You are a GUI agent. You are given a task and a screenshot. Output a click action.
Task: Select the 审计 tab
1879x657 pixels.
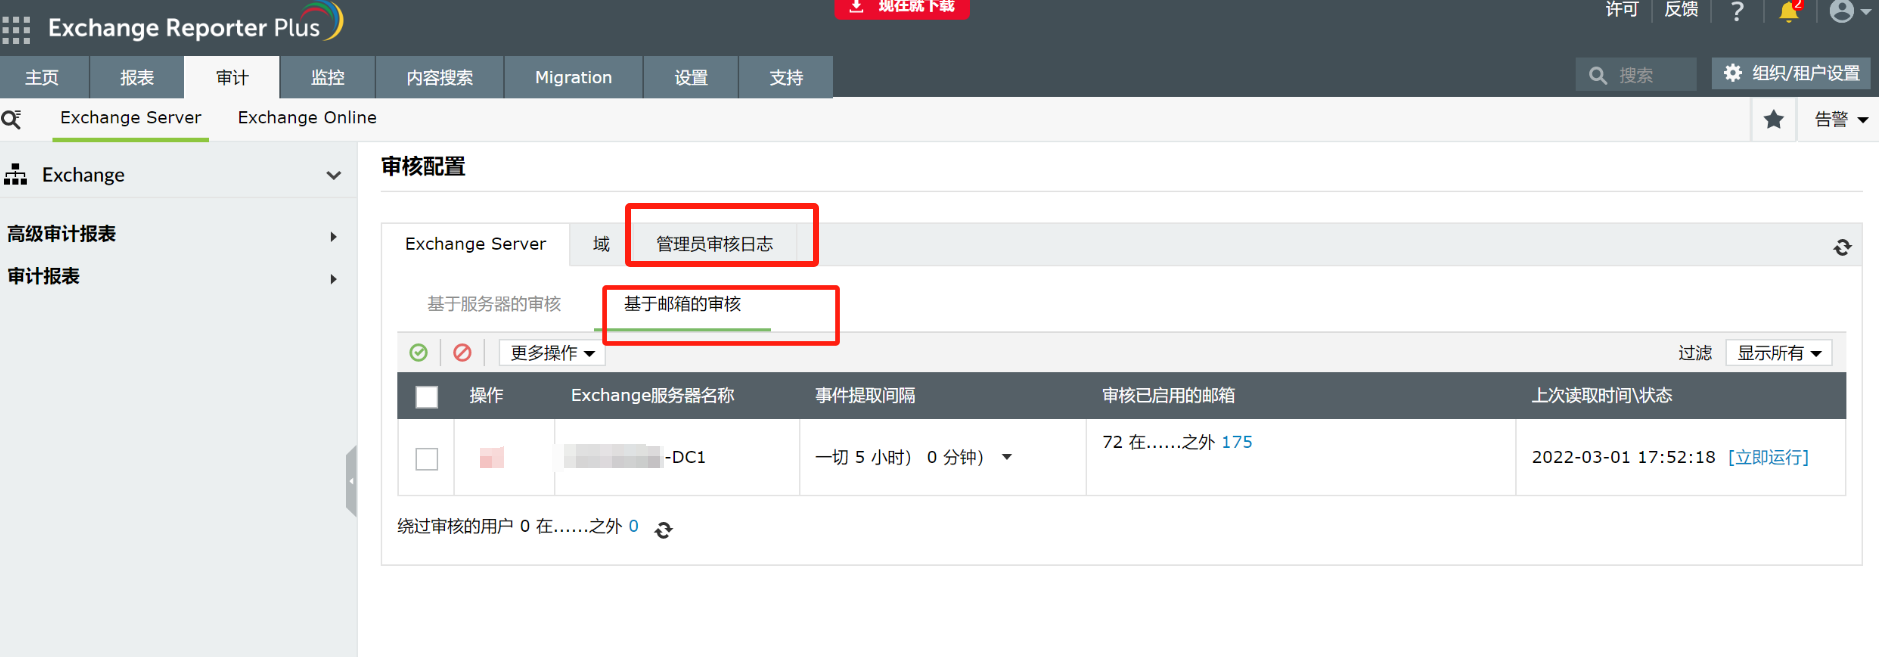coord(232,77)
